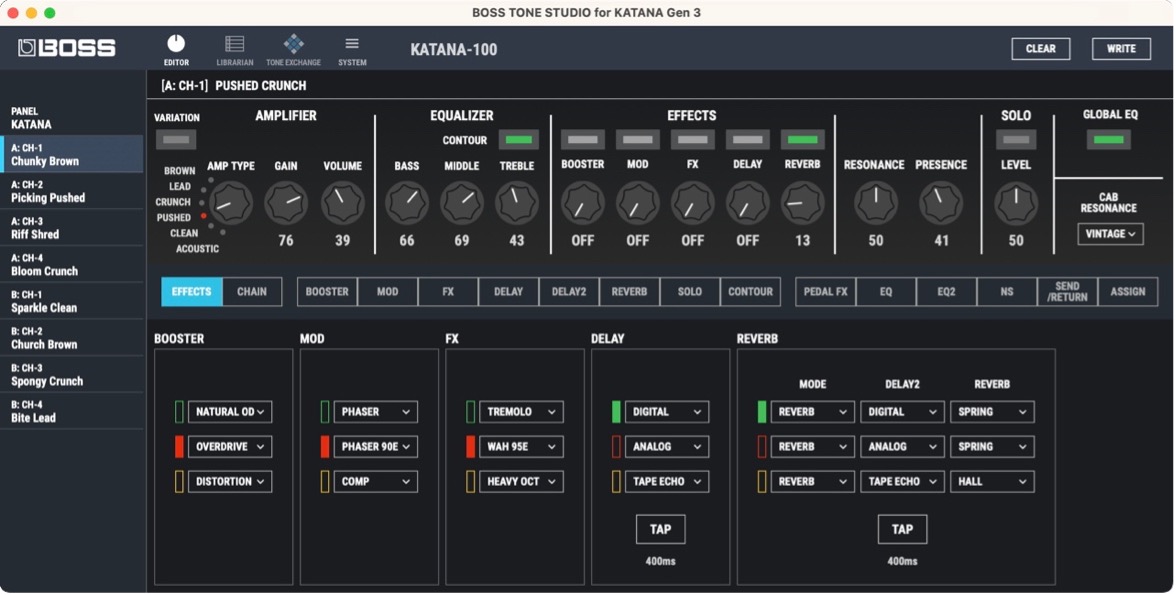Switch to the CHAIN tab
The image size is (1176, 595).
251,291
